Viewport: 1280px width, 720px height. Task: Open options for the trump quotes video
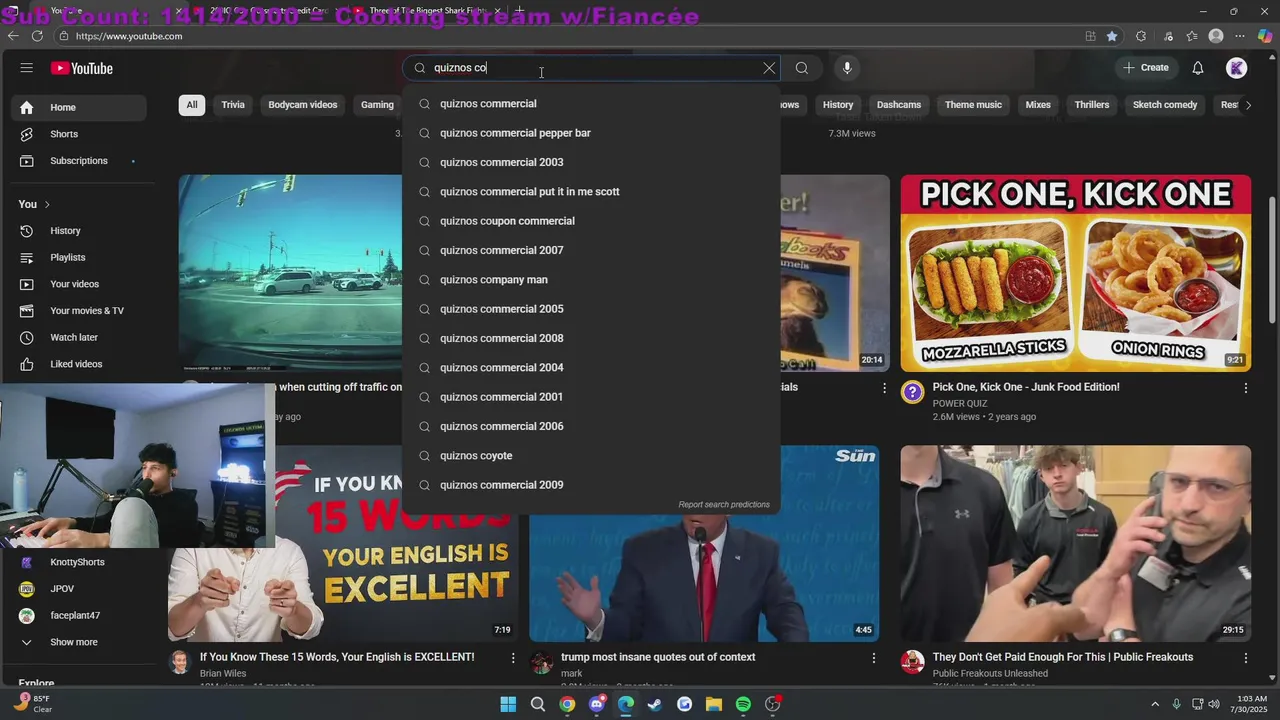(x=874, y=658)
